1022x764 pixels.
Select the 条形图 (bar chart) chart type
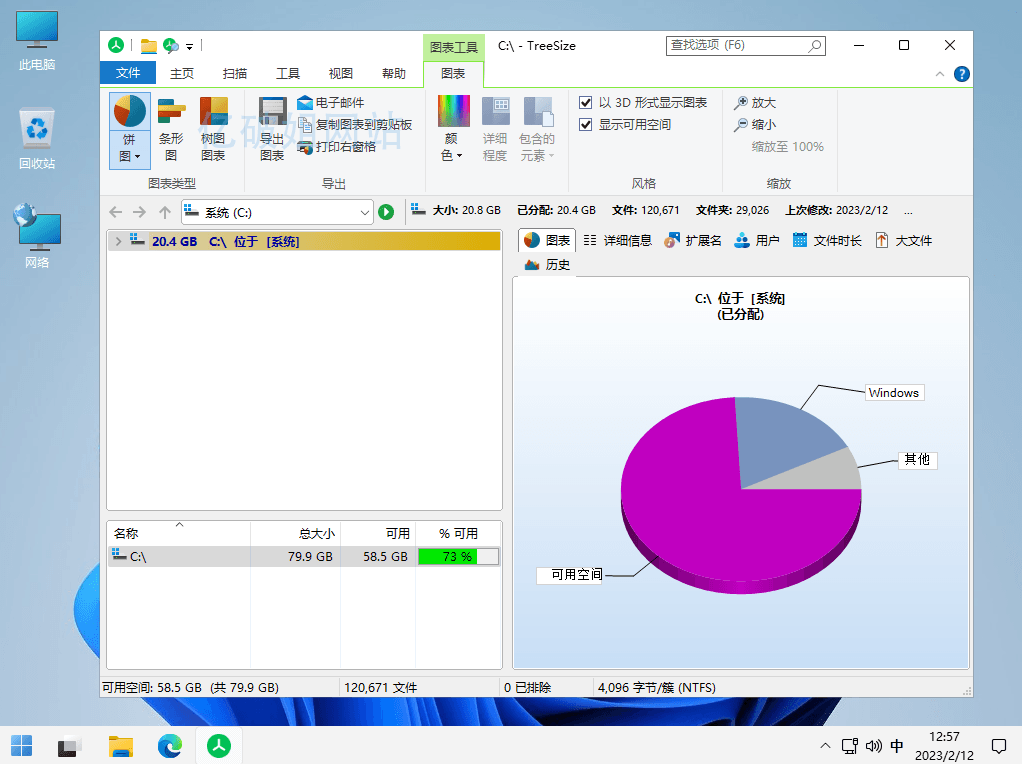click(170, 128)
